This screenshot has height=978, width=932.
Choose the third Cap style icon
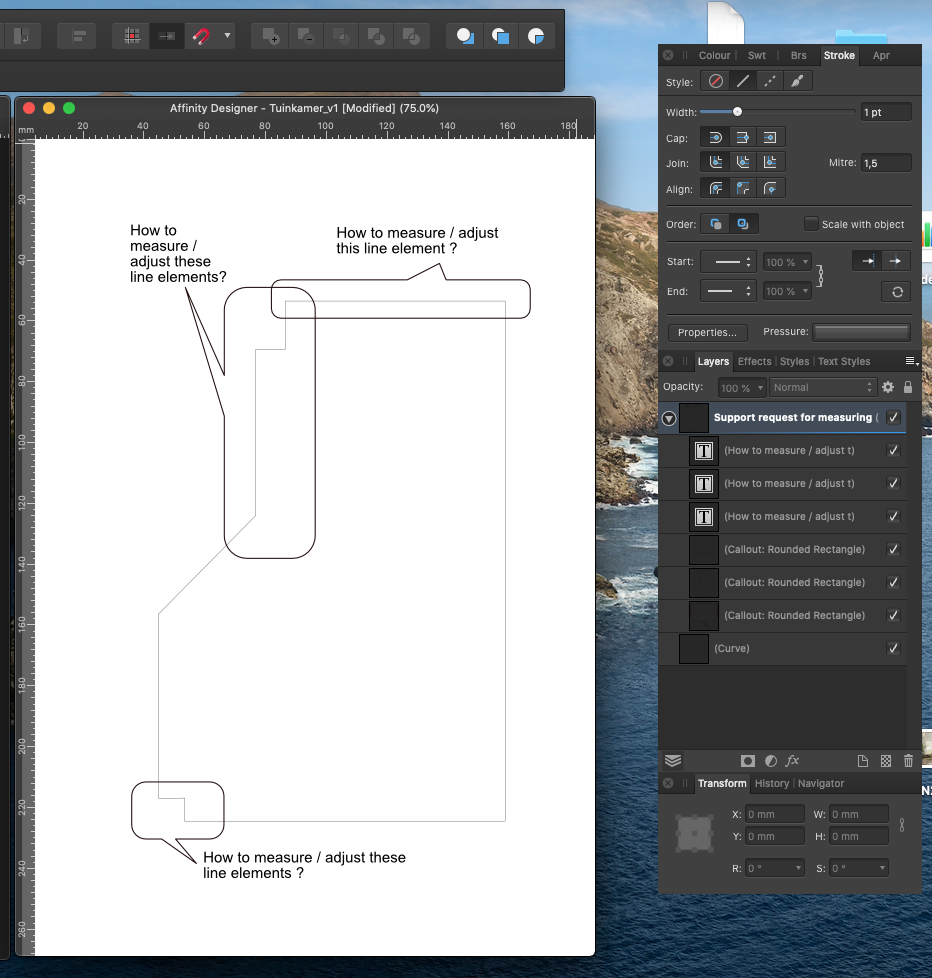[x=770, y=137]
